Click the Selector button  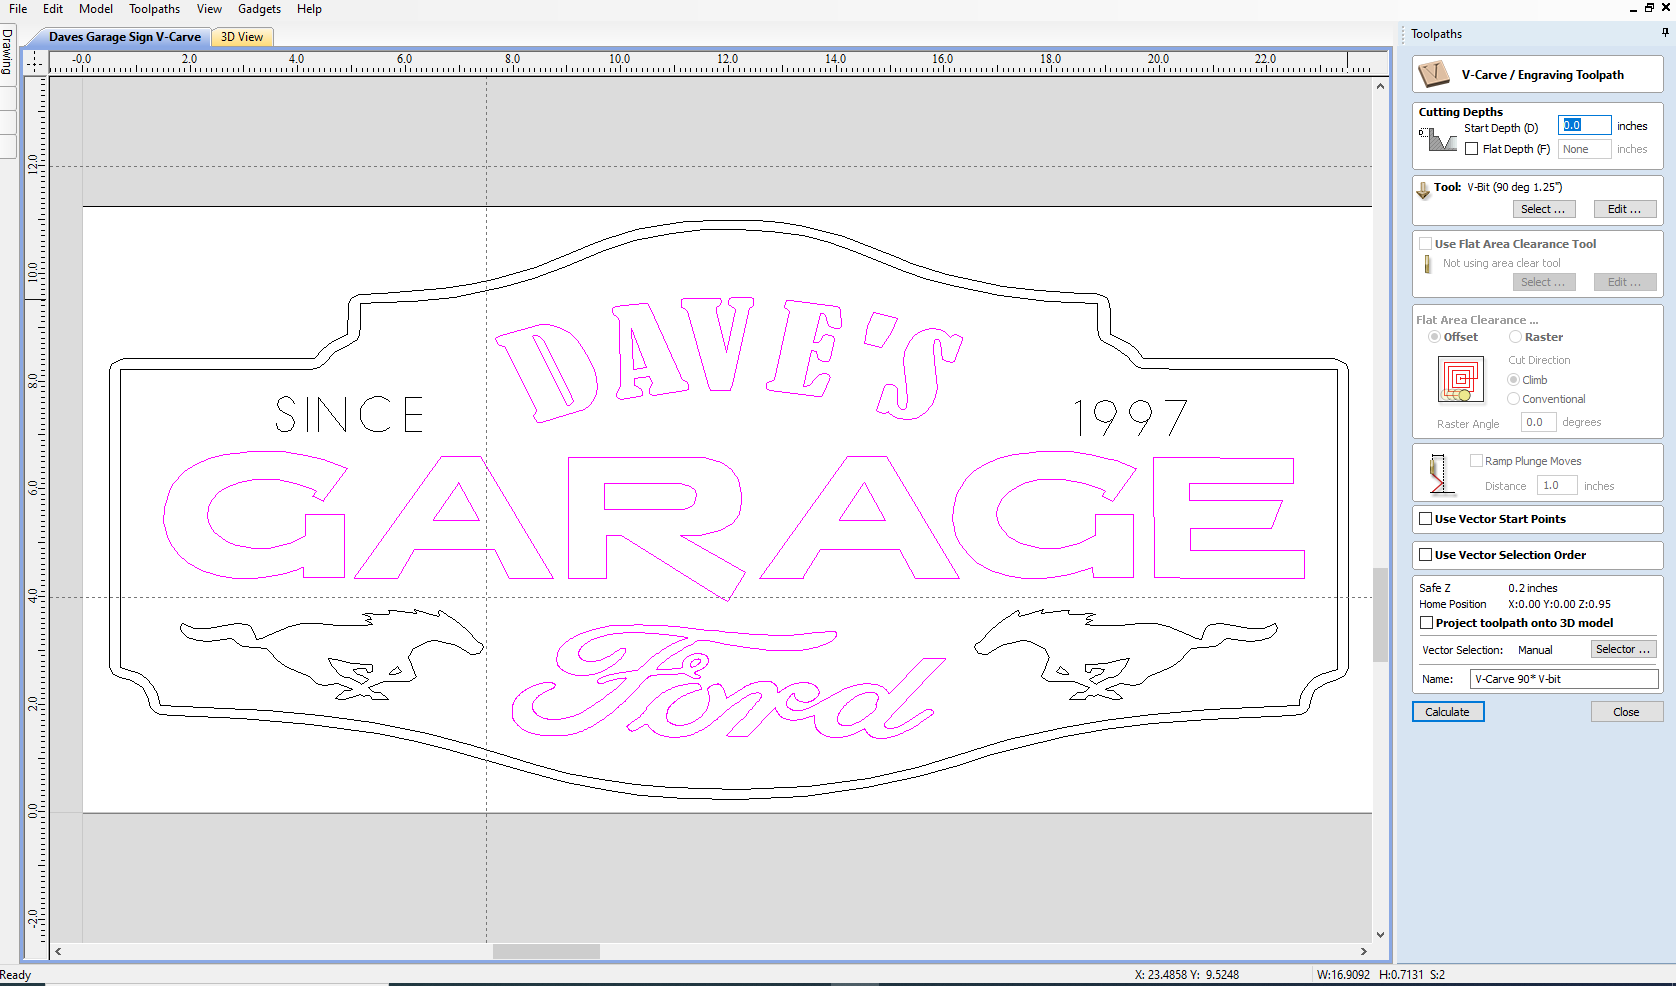pyautogui.click(x=1624, y=649)
